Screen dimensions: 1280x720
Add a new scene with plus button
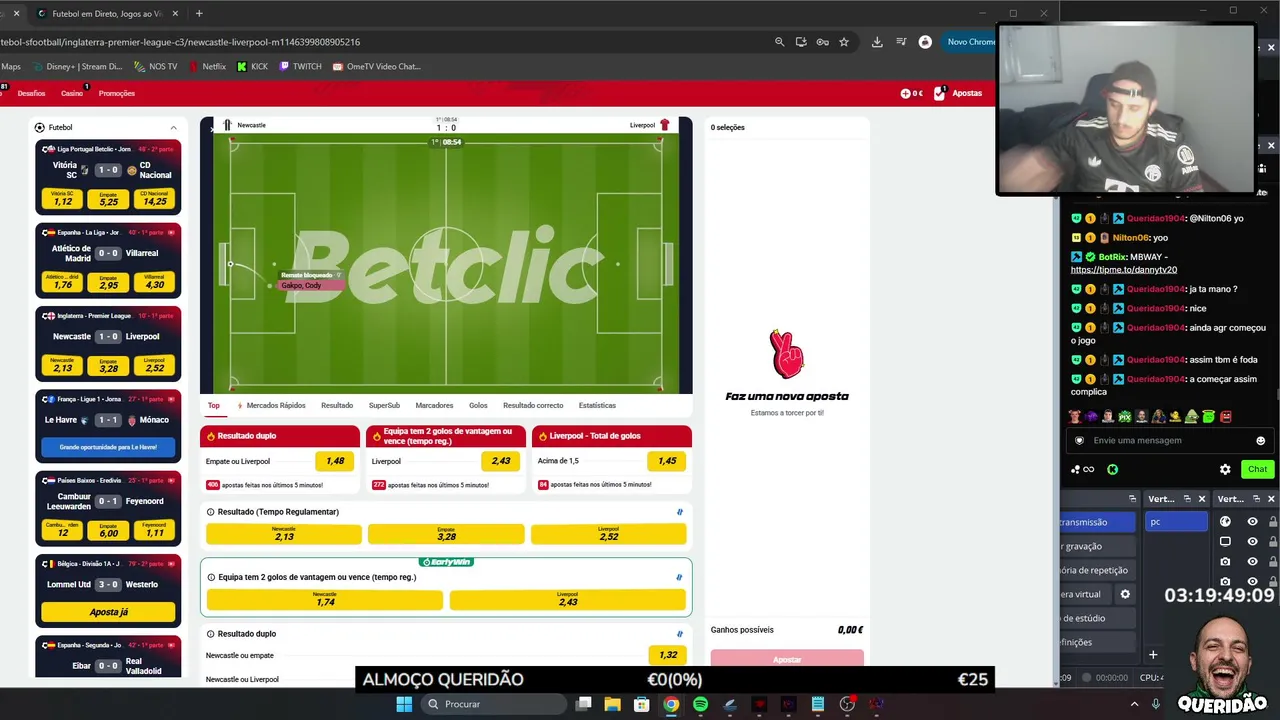coord(1153,655)
